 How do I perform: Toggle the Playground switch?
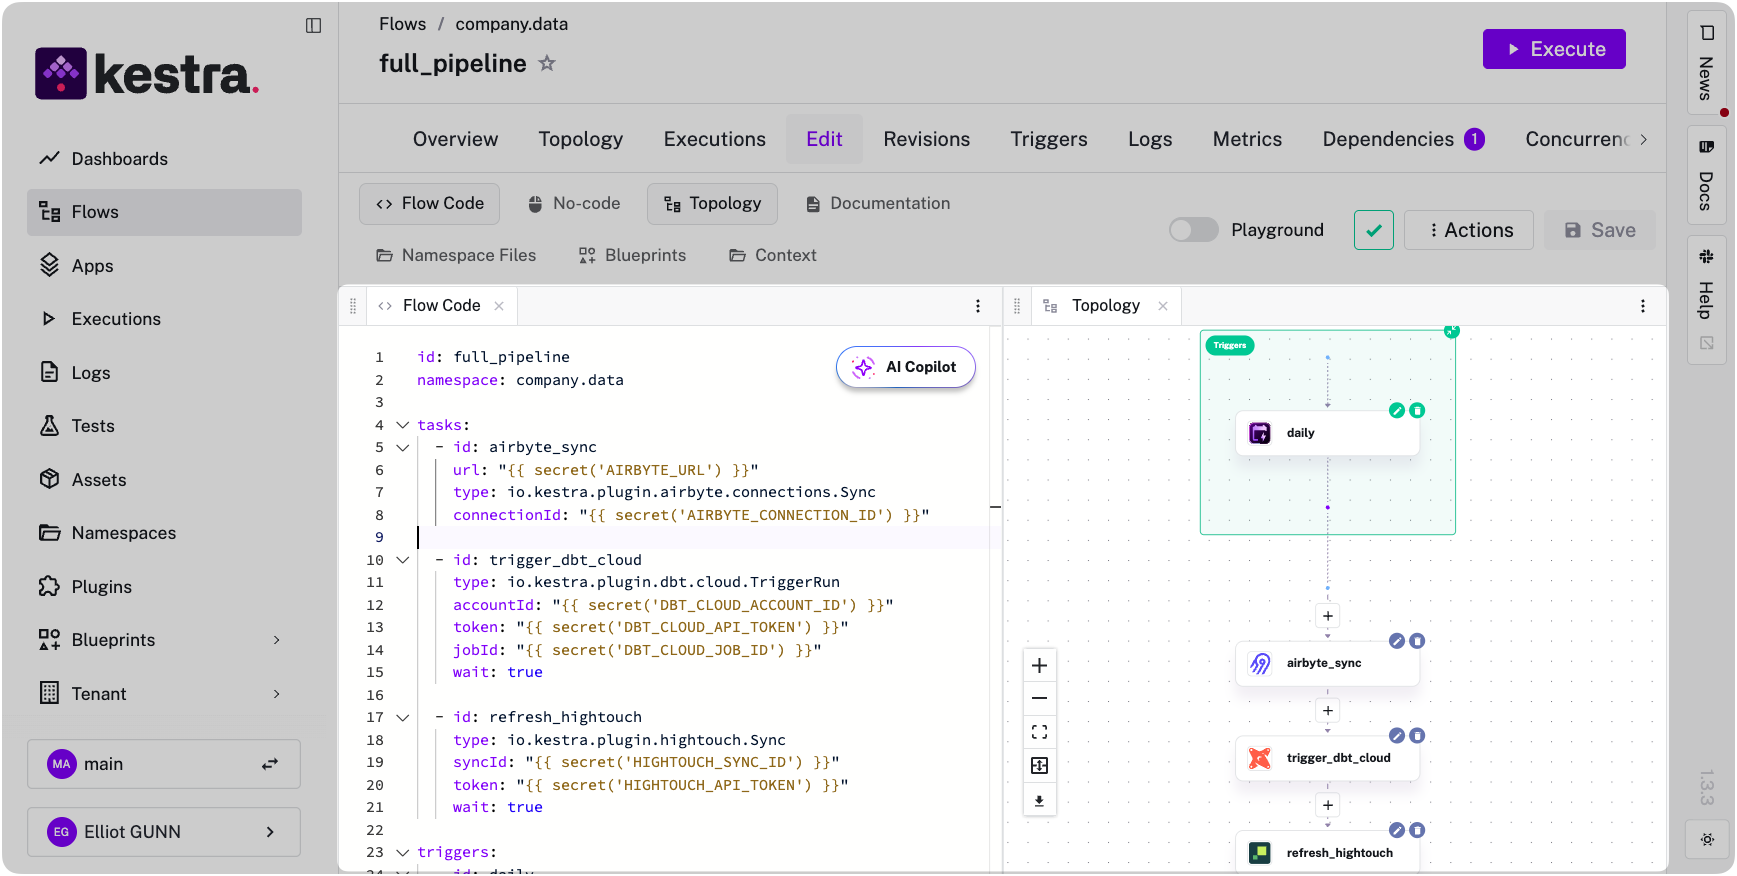tap(1194, 230)
